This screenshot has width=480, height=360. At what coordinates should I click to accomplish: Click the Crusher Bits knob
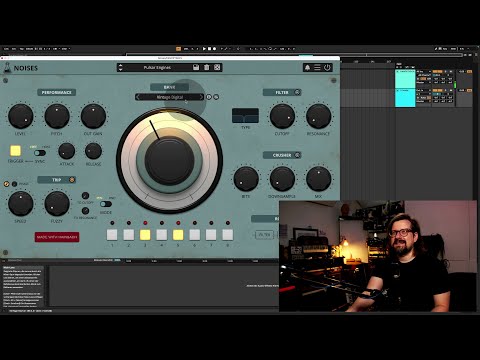click(x=246, y=179)
